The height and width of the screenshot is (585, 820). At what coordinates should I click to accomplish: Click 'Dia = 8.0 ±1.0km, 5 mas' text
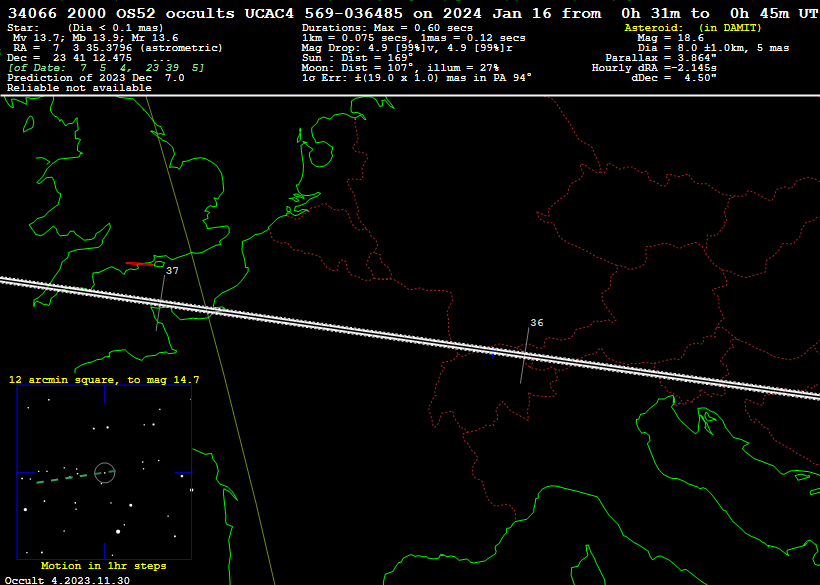tap(713, 48)
